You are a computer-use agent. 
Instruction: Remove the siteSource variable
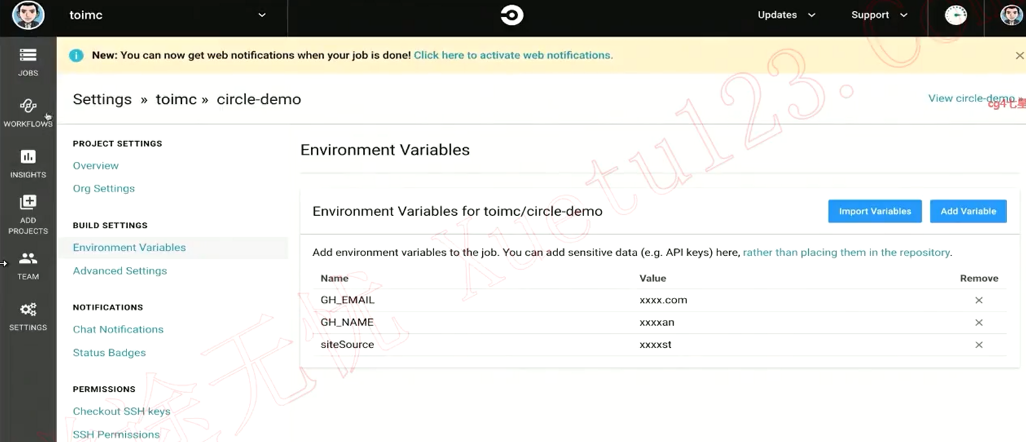(979, 344)
